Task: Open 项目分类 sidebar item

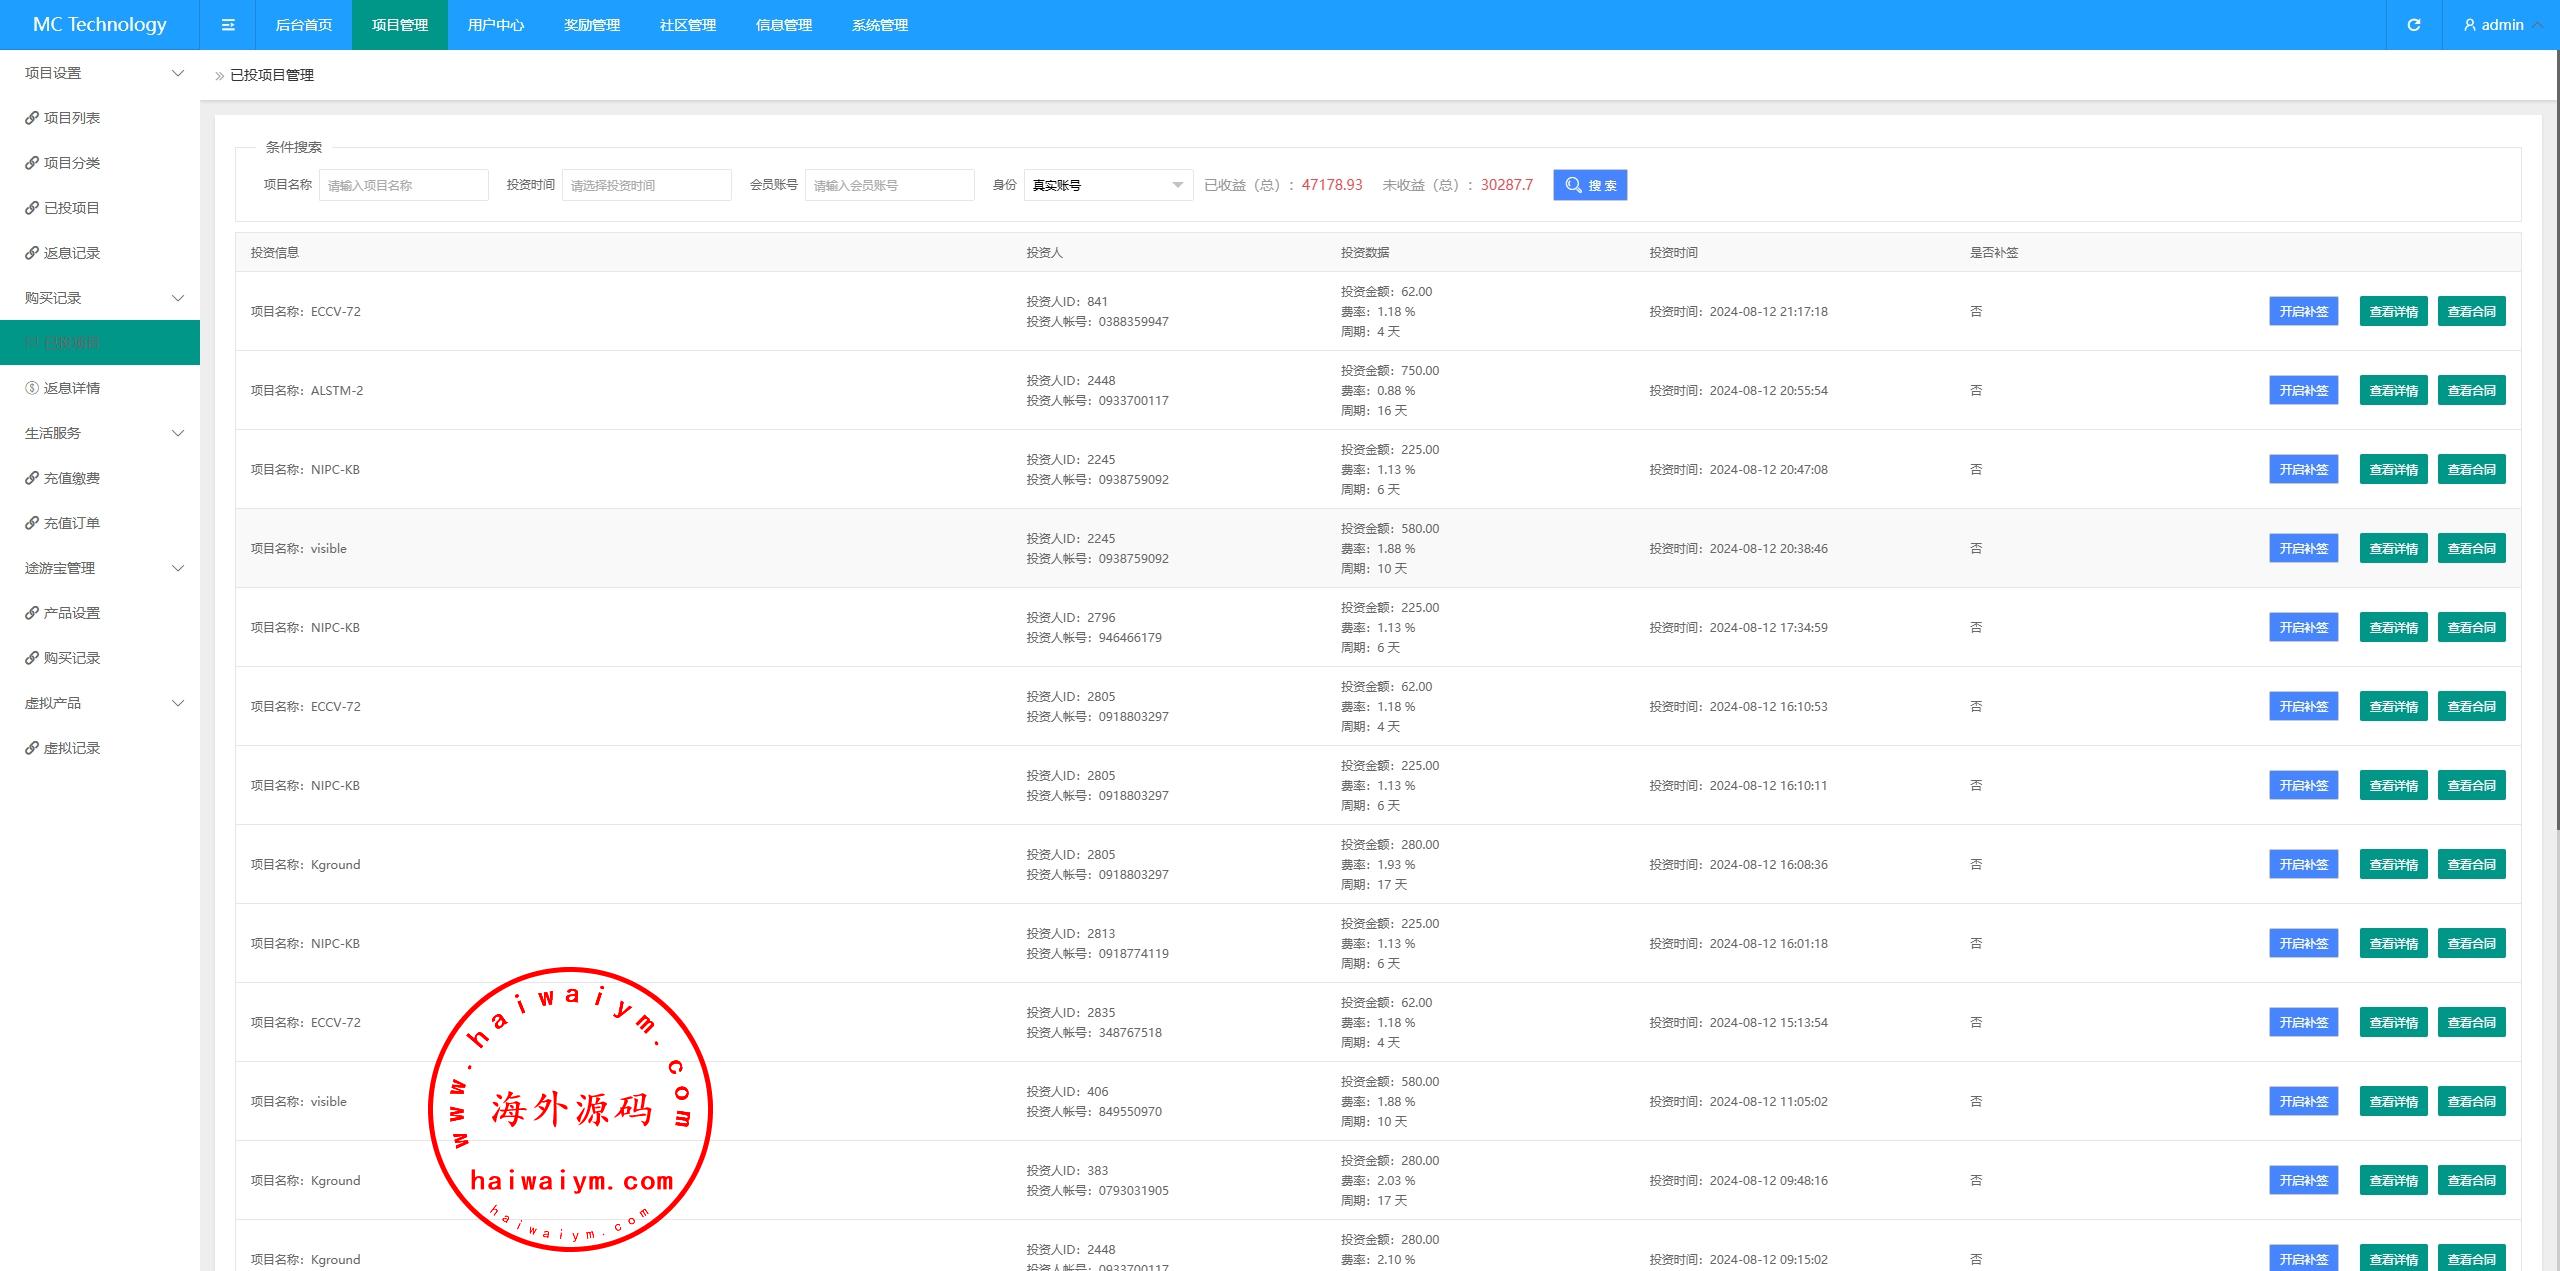Action: pos(71,163)
